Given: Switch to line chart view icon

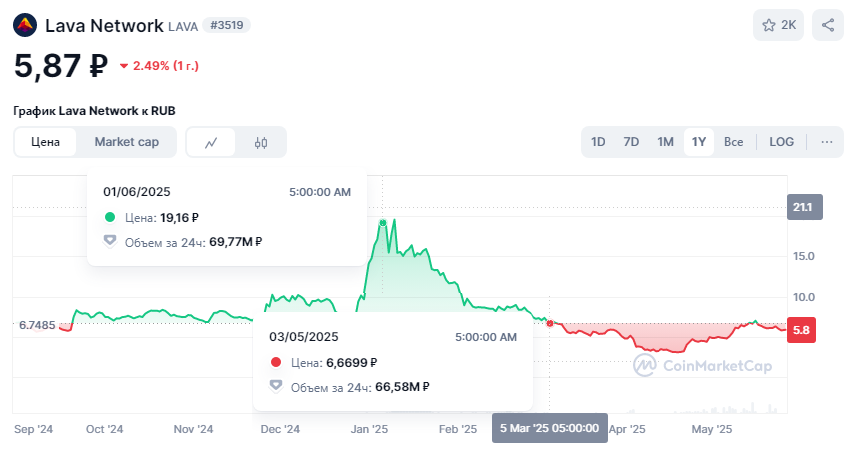Looking at the screenshot, I should point(211,143).
